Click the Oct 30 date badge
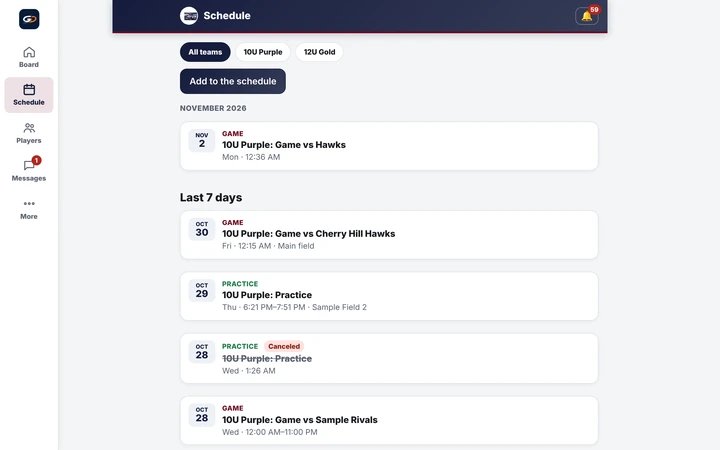The width and height of the screenshot is (720, 450). click(202, 229)
